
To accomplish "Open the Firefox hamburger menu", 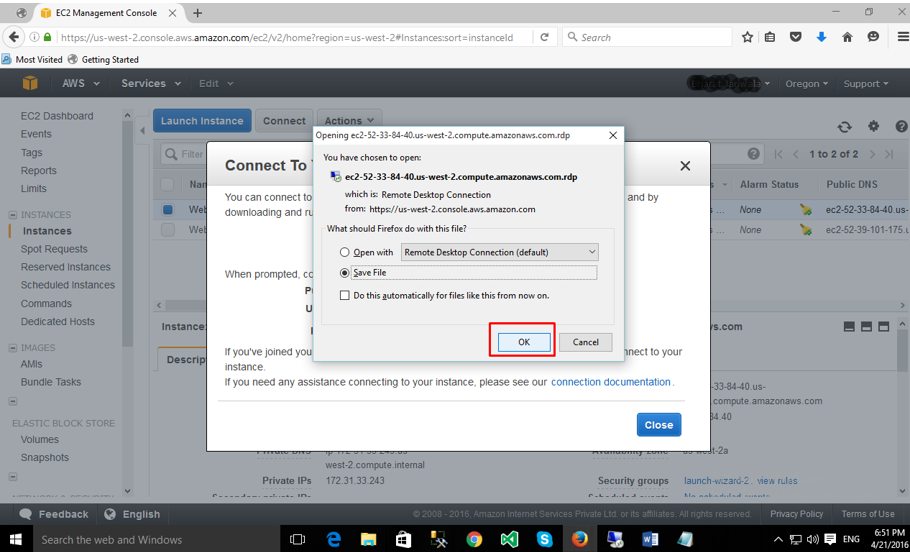I will [x=903, y=37].
